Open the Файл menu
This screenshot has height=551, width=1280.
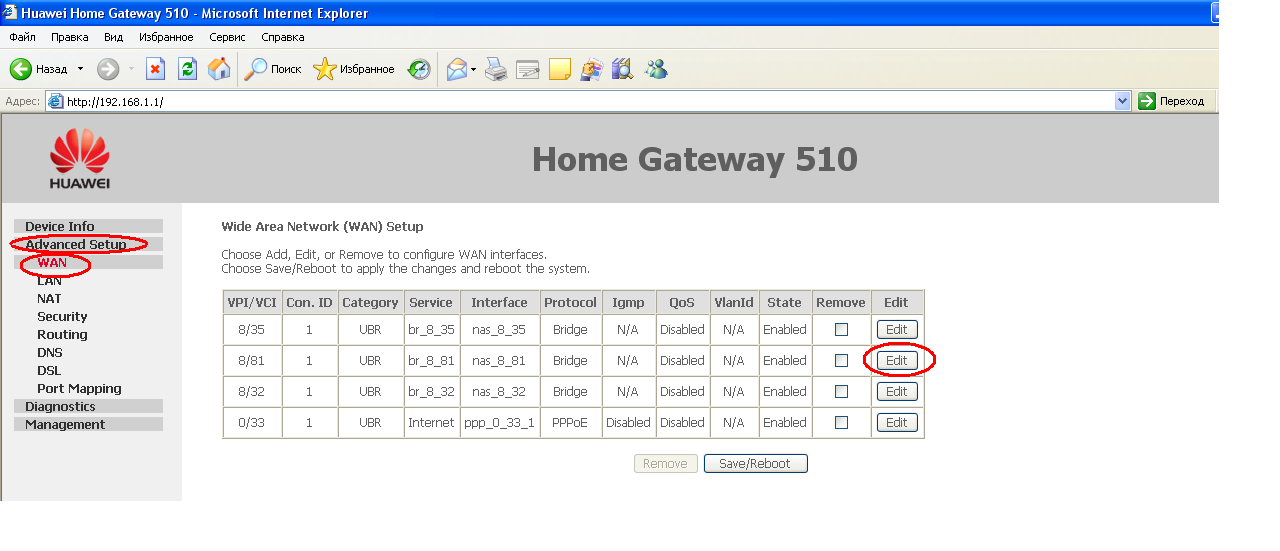pyautogui.click(x=23, y=37)
